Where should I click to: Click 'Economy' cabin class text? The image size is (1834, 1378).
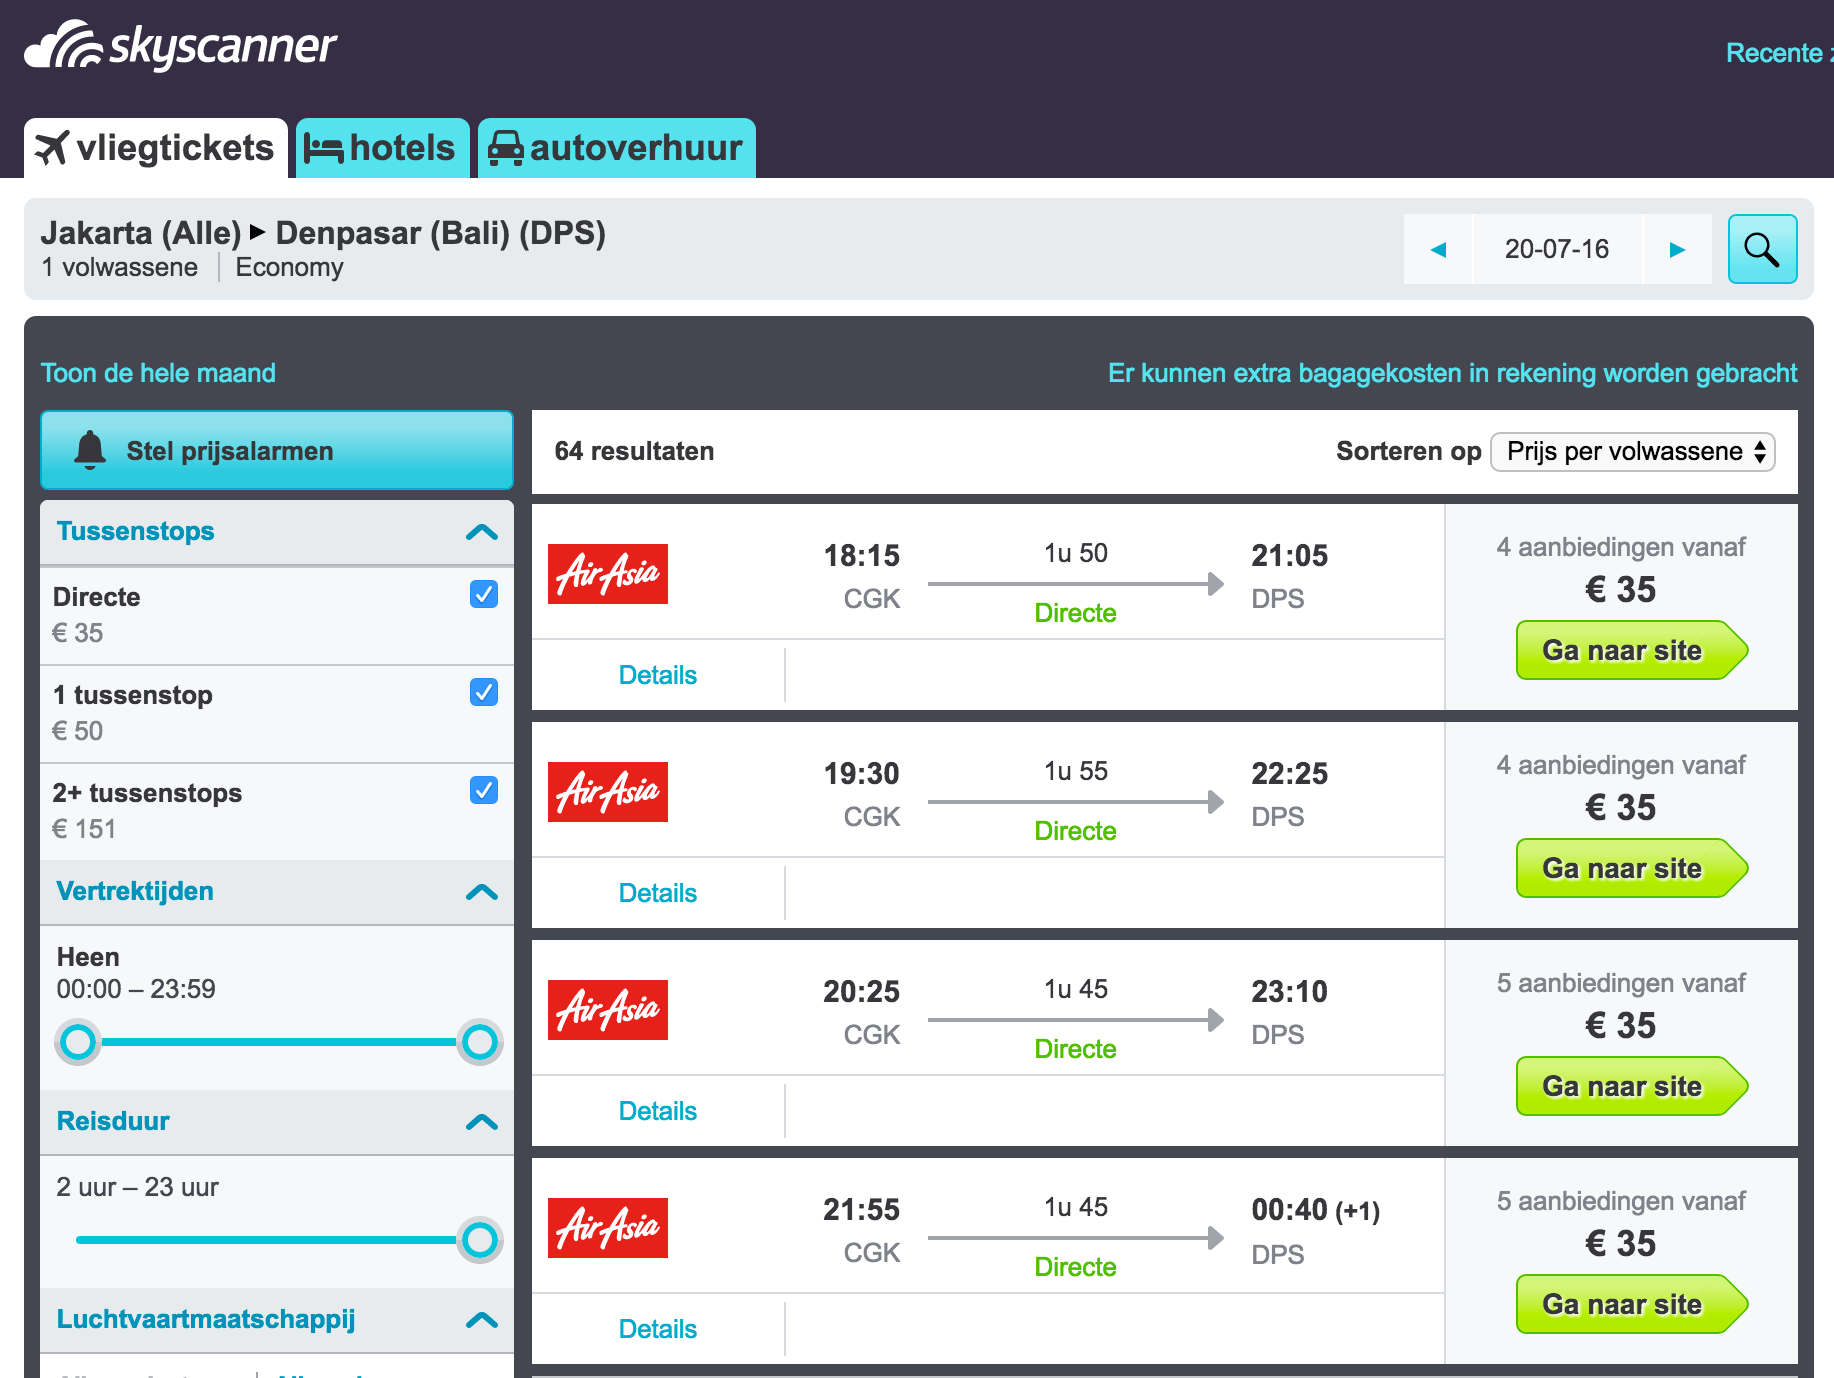click(289, 267)
